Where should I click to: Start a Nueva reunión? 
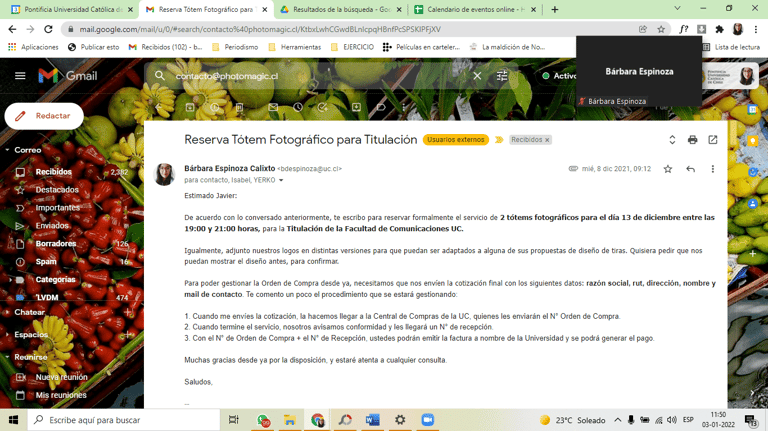(61, 377)
